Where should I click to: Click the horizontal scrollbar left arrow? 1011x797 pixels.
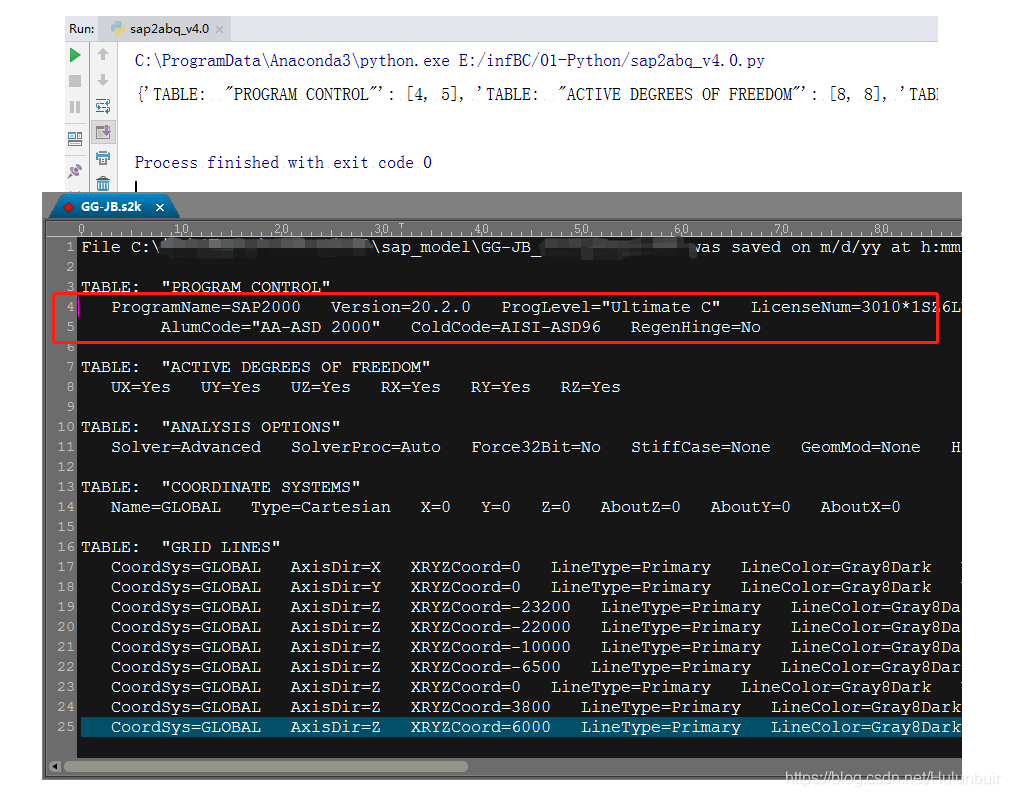pos(55,767)
